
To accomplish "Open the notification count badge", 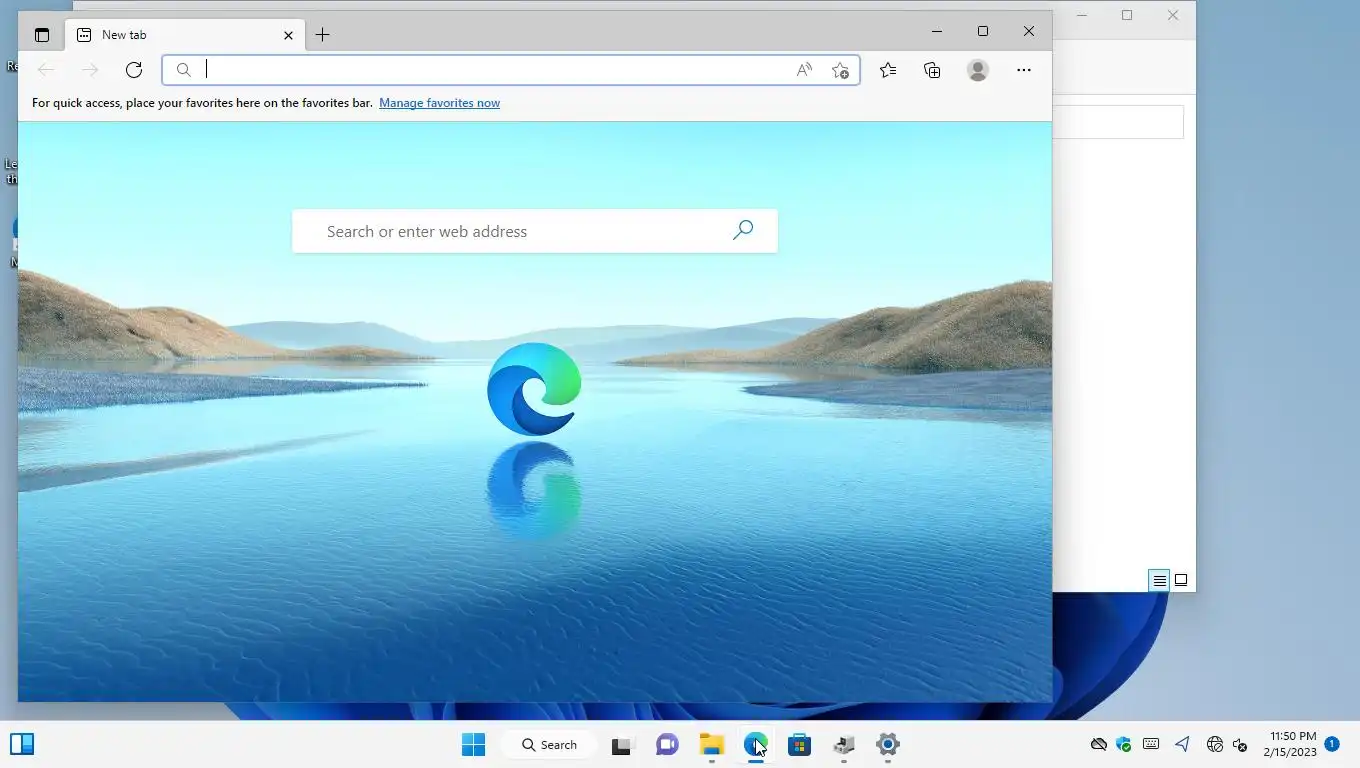I will point(1332,743).
